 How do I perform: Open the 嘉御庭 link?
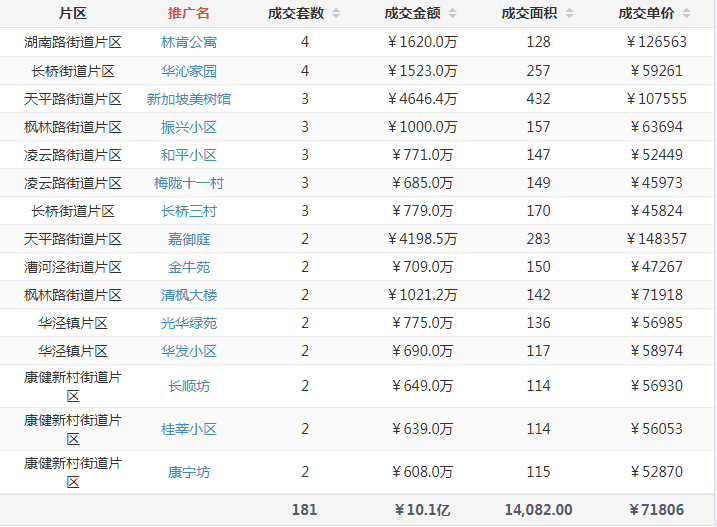coord(189,239)
